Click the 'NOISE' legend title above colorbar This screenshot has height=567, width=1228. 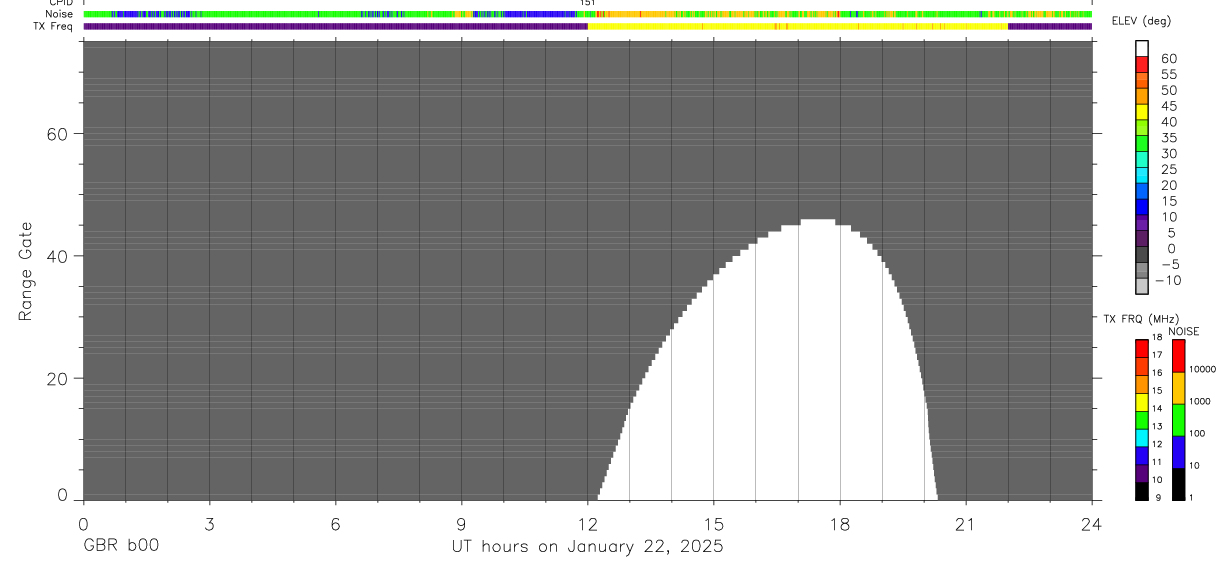click(x=1184, y=331)
